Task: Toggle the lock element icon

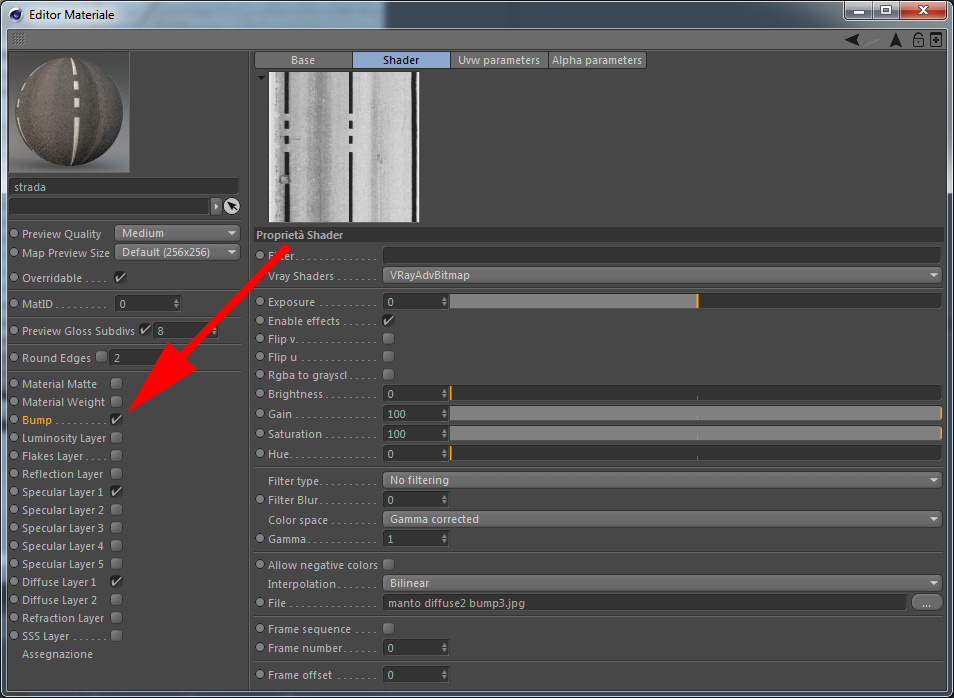Action: pos(918,40)
